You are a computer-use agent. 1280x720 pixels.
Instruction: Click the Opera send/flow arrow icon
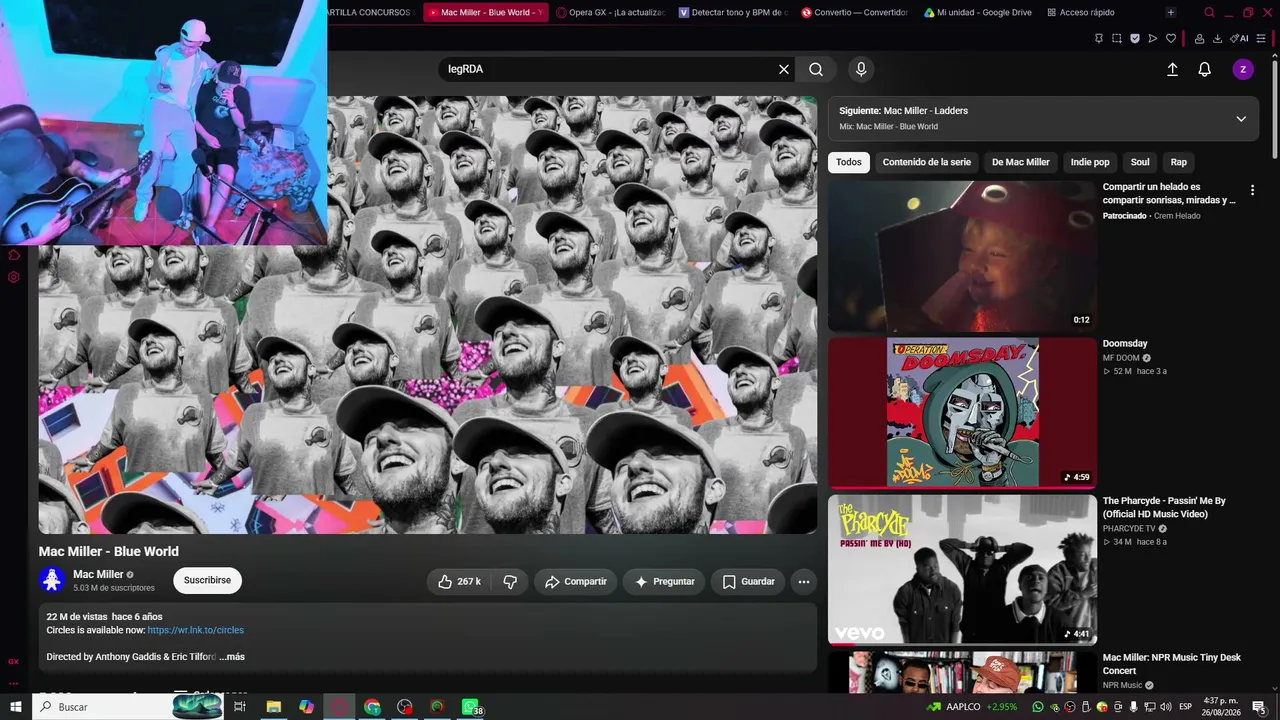1153,38
